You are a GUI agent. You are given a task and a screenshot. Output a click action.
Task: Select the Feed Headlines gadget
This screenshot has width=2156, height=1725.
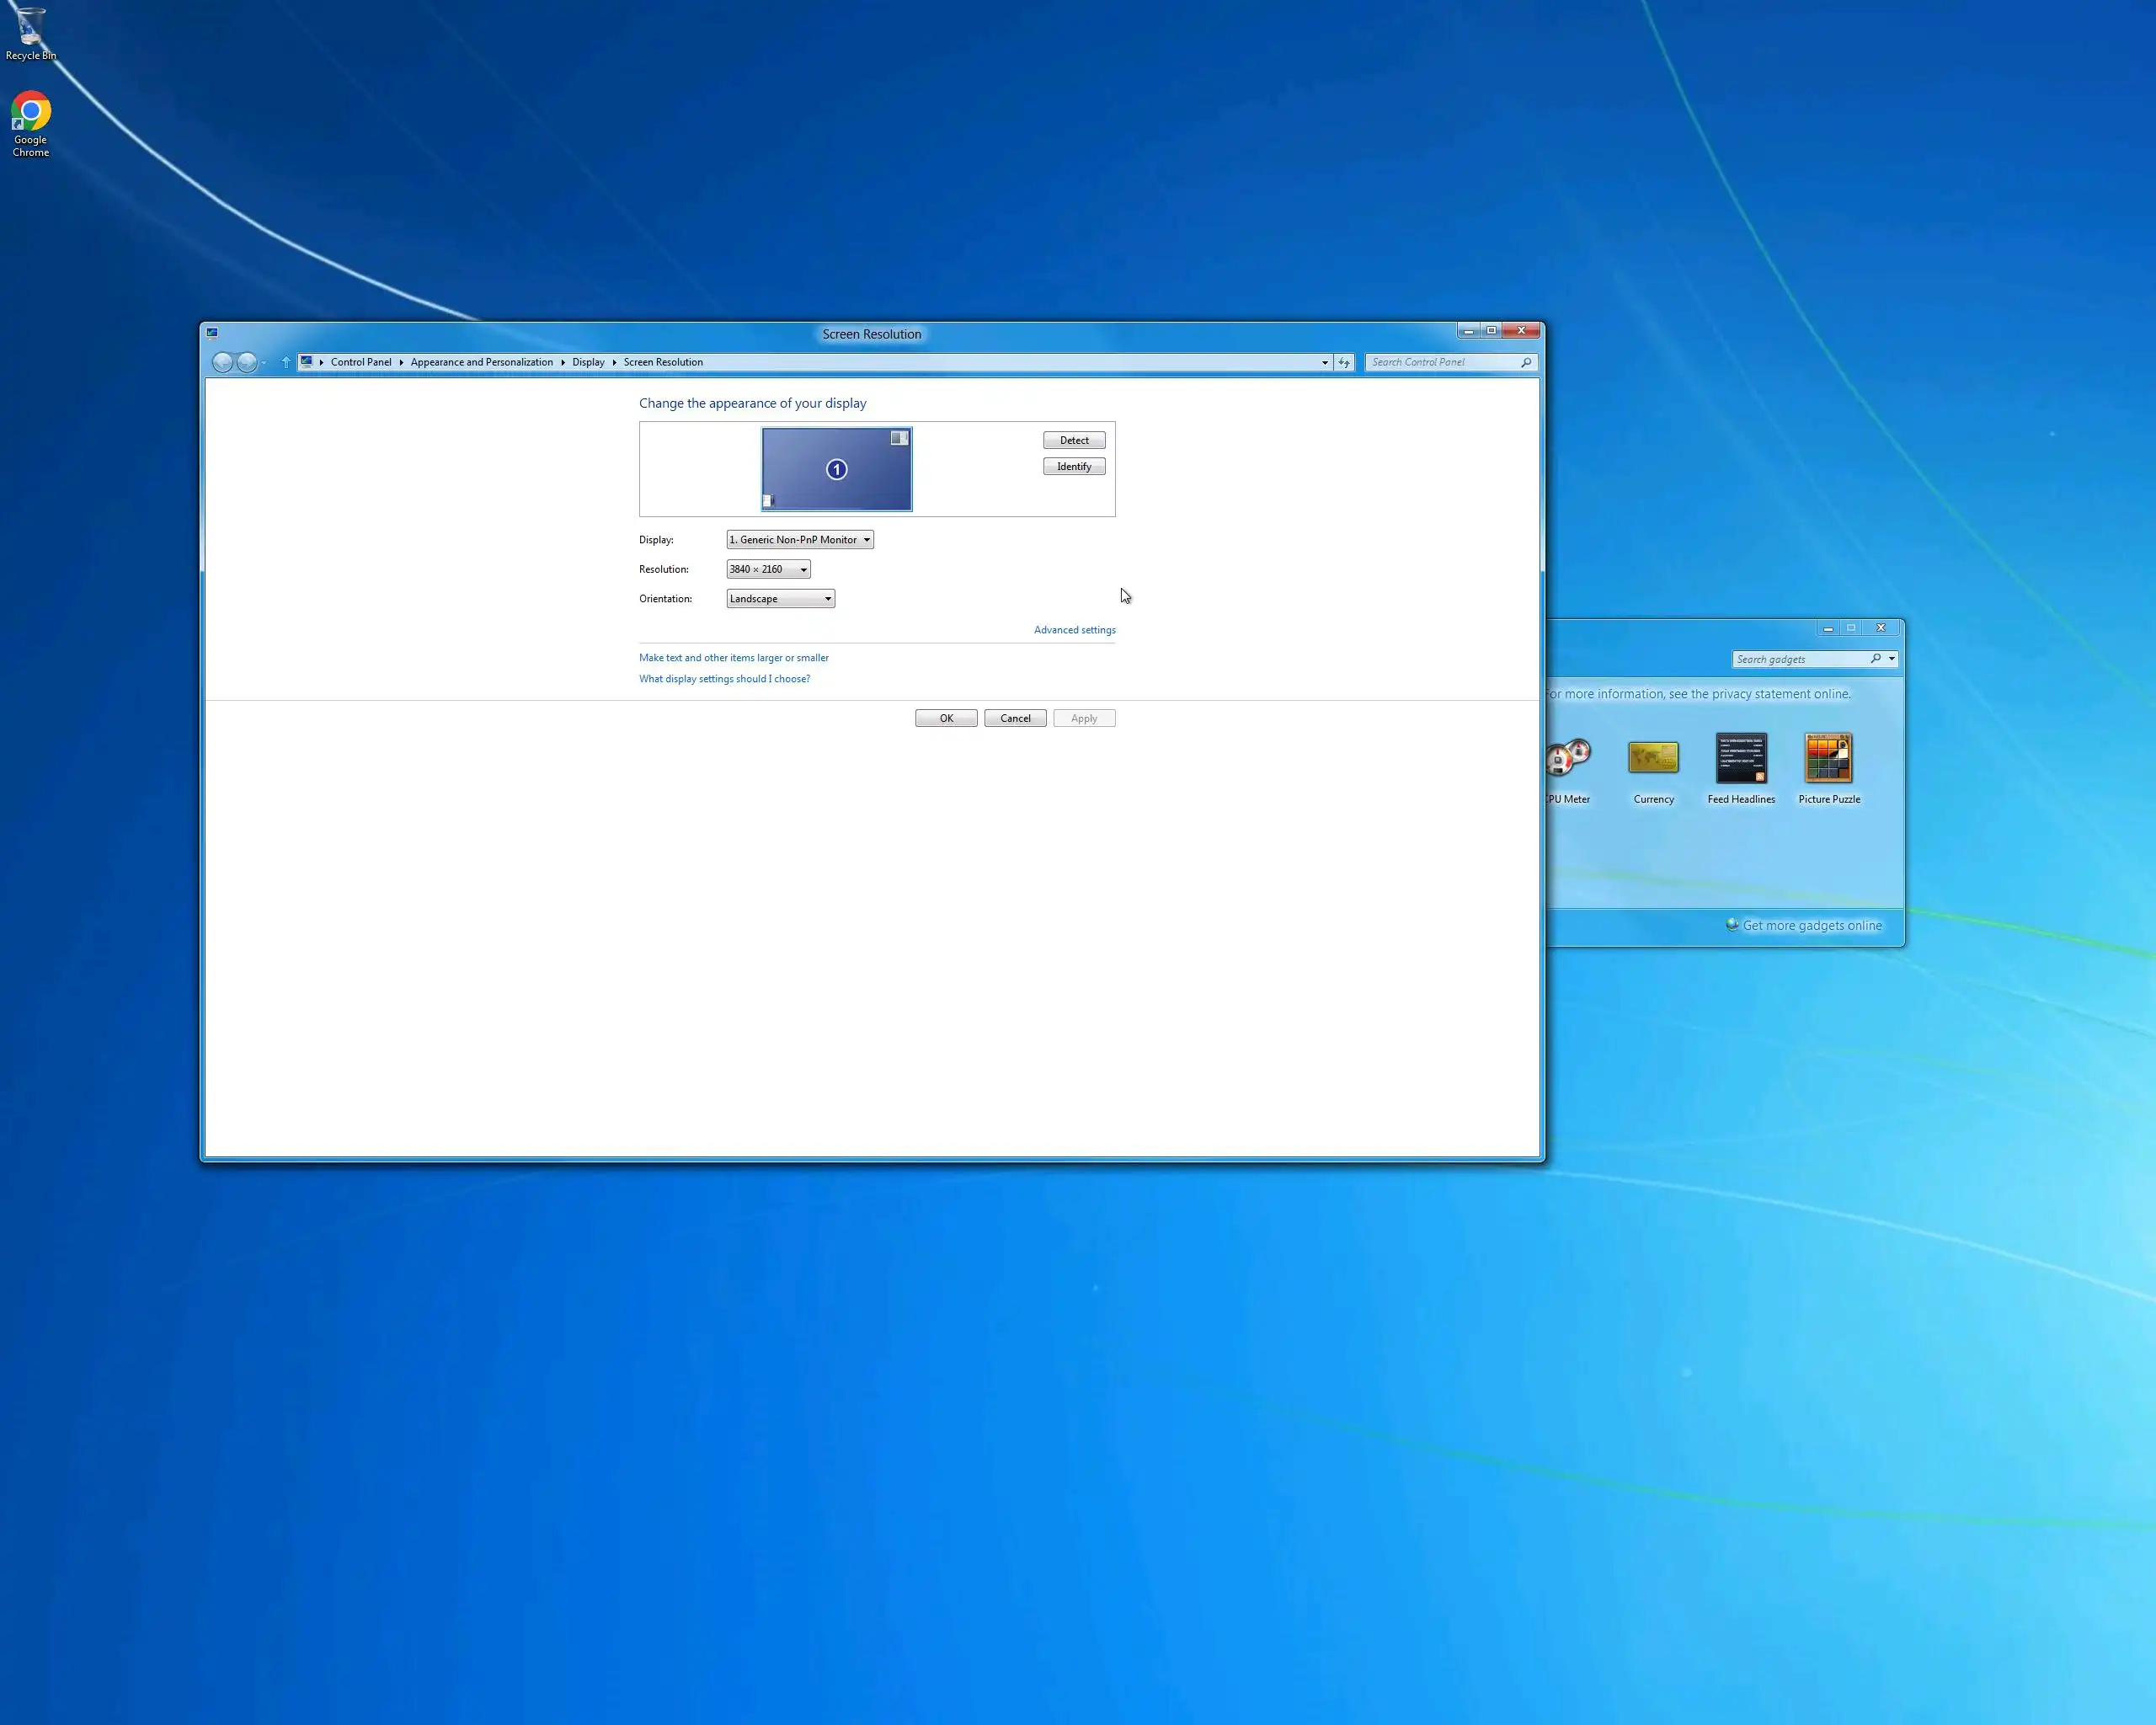[x=1741, y=759]
